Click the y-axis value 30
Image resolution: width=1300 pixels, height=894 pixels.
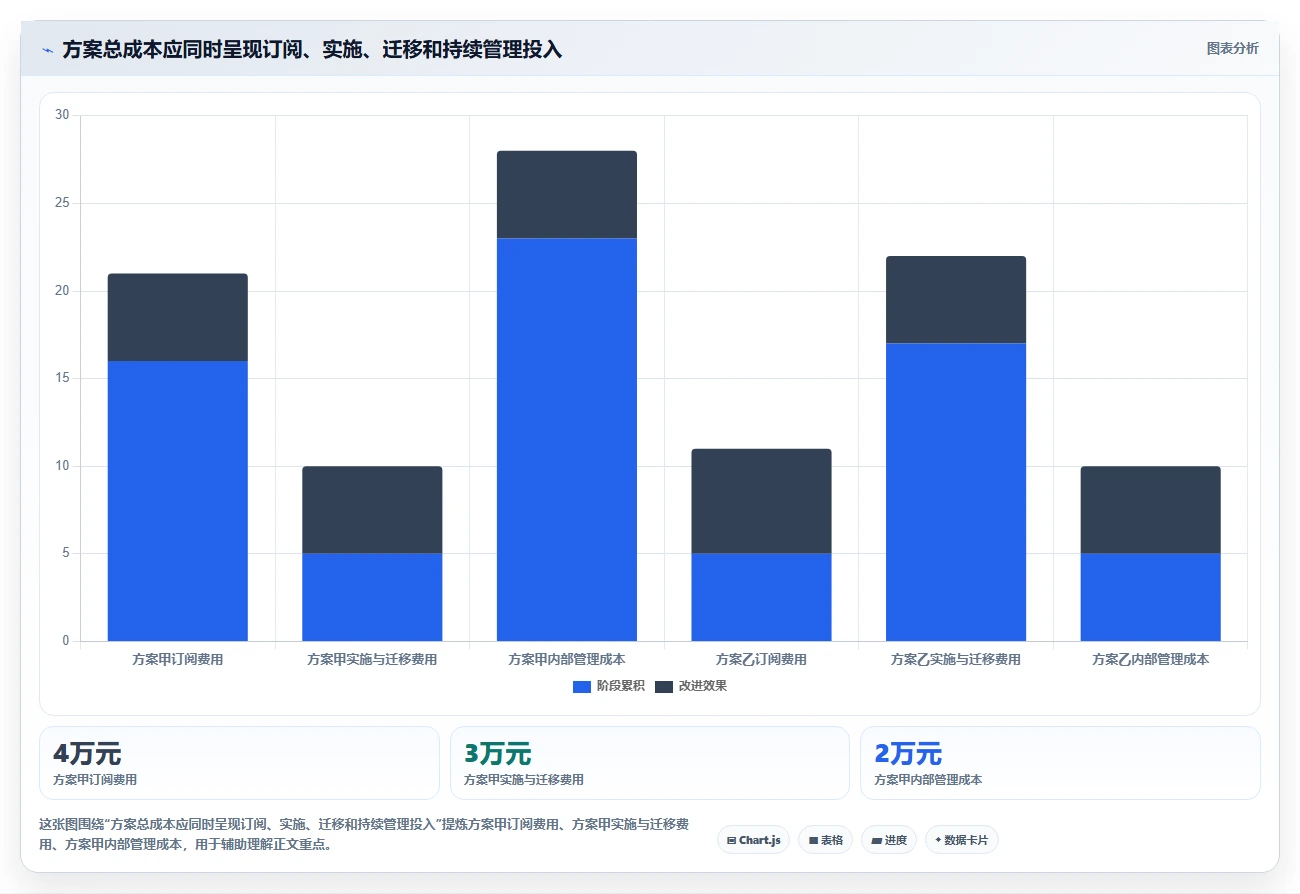[x=62, y=115]
